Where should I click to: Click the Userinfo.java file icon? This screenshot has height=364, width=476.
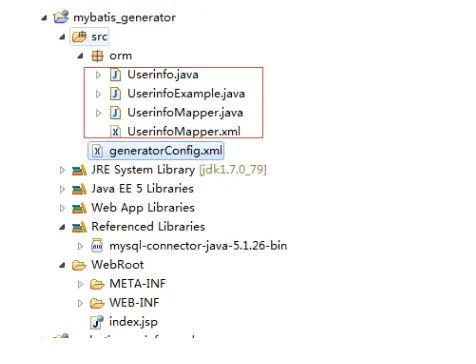tap(115, 75)
